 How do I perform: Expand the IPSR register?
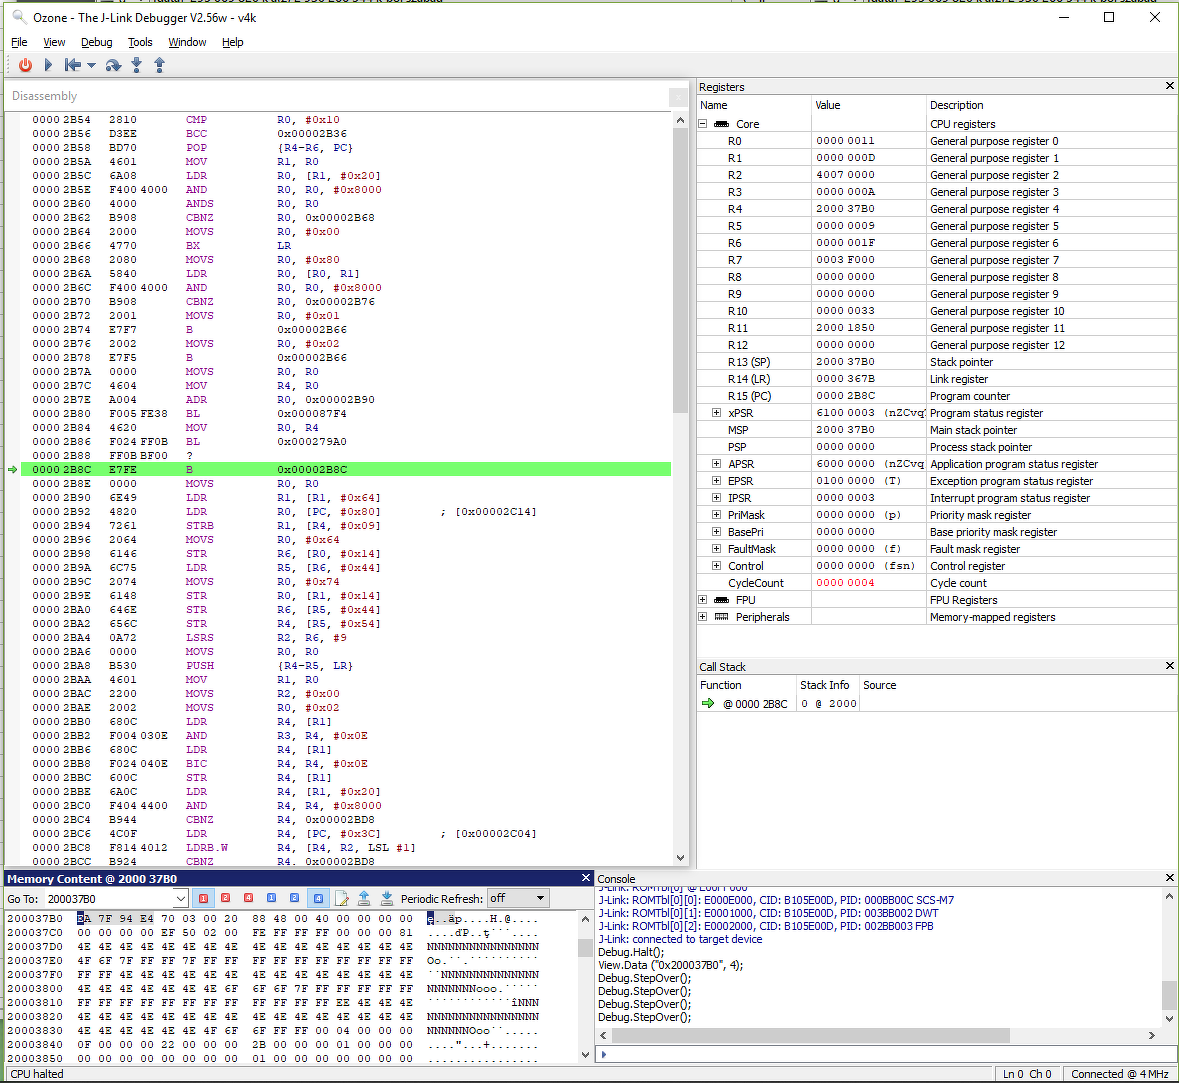pos(717,498)
